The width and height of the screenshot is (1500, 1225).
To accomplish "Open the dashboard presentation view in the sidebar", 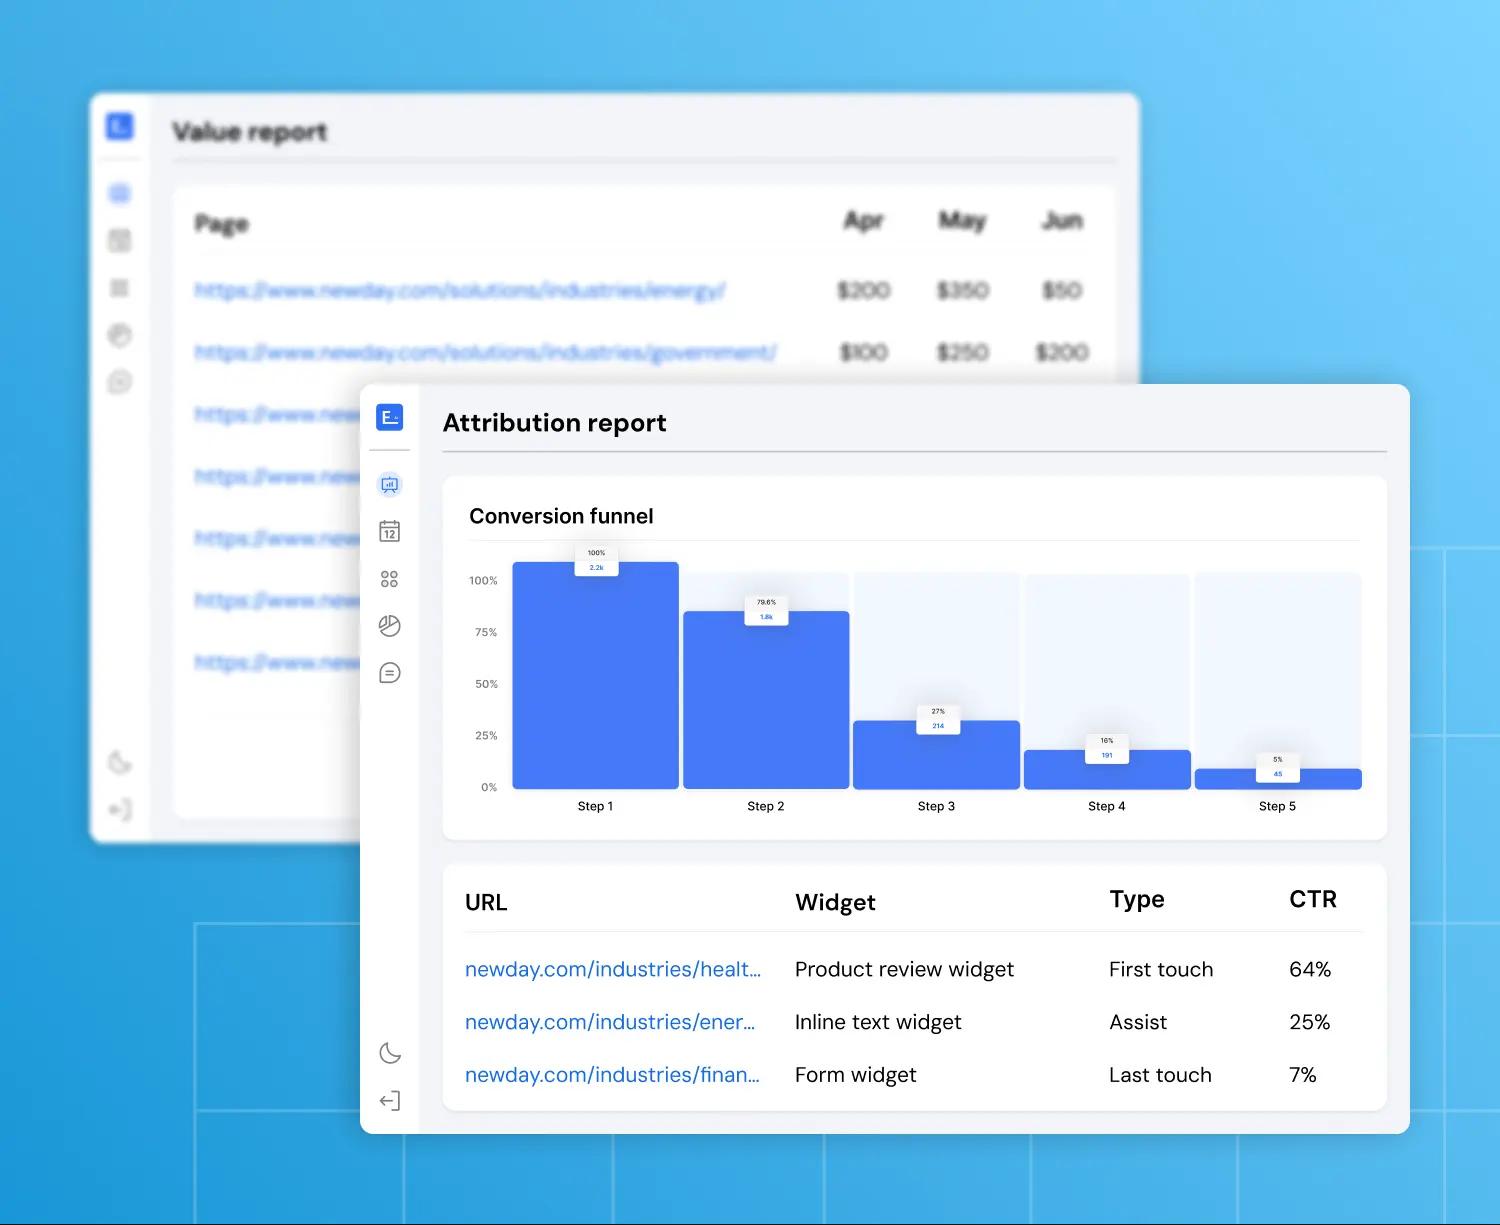I will (390, 484).
